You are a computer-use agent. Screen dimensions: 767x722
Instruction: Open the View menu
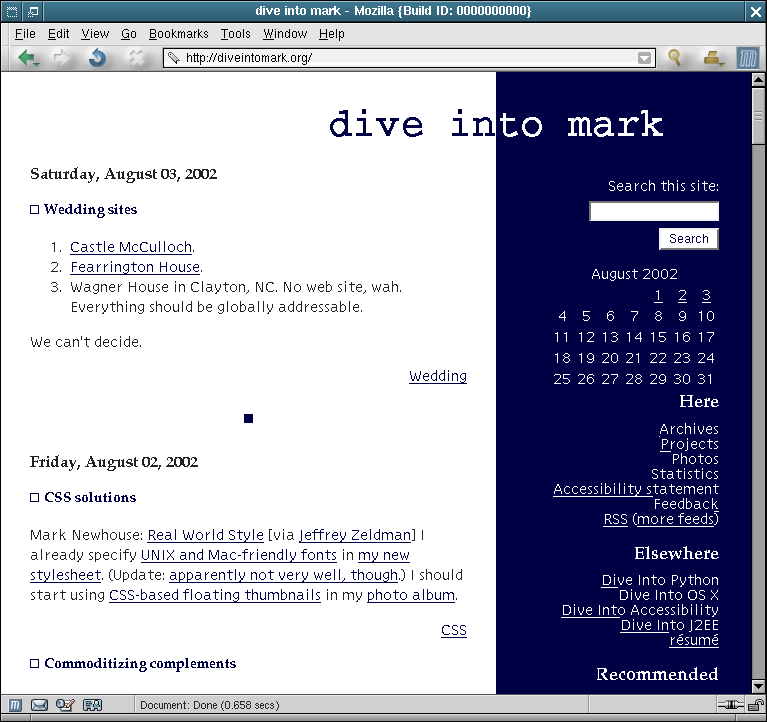coord(95,34)
